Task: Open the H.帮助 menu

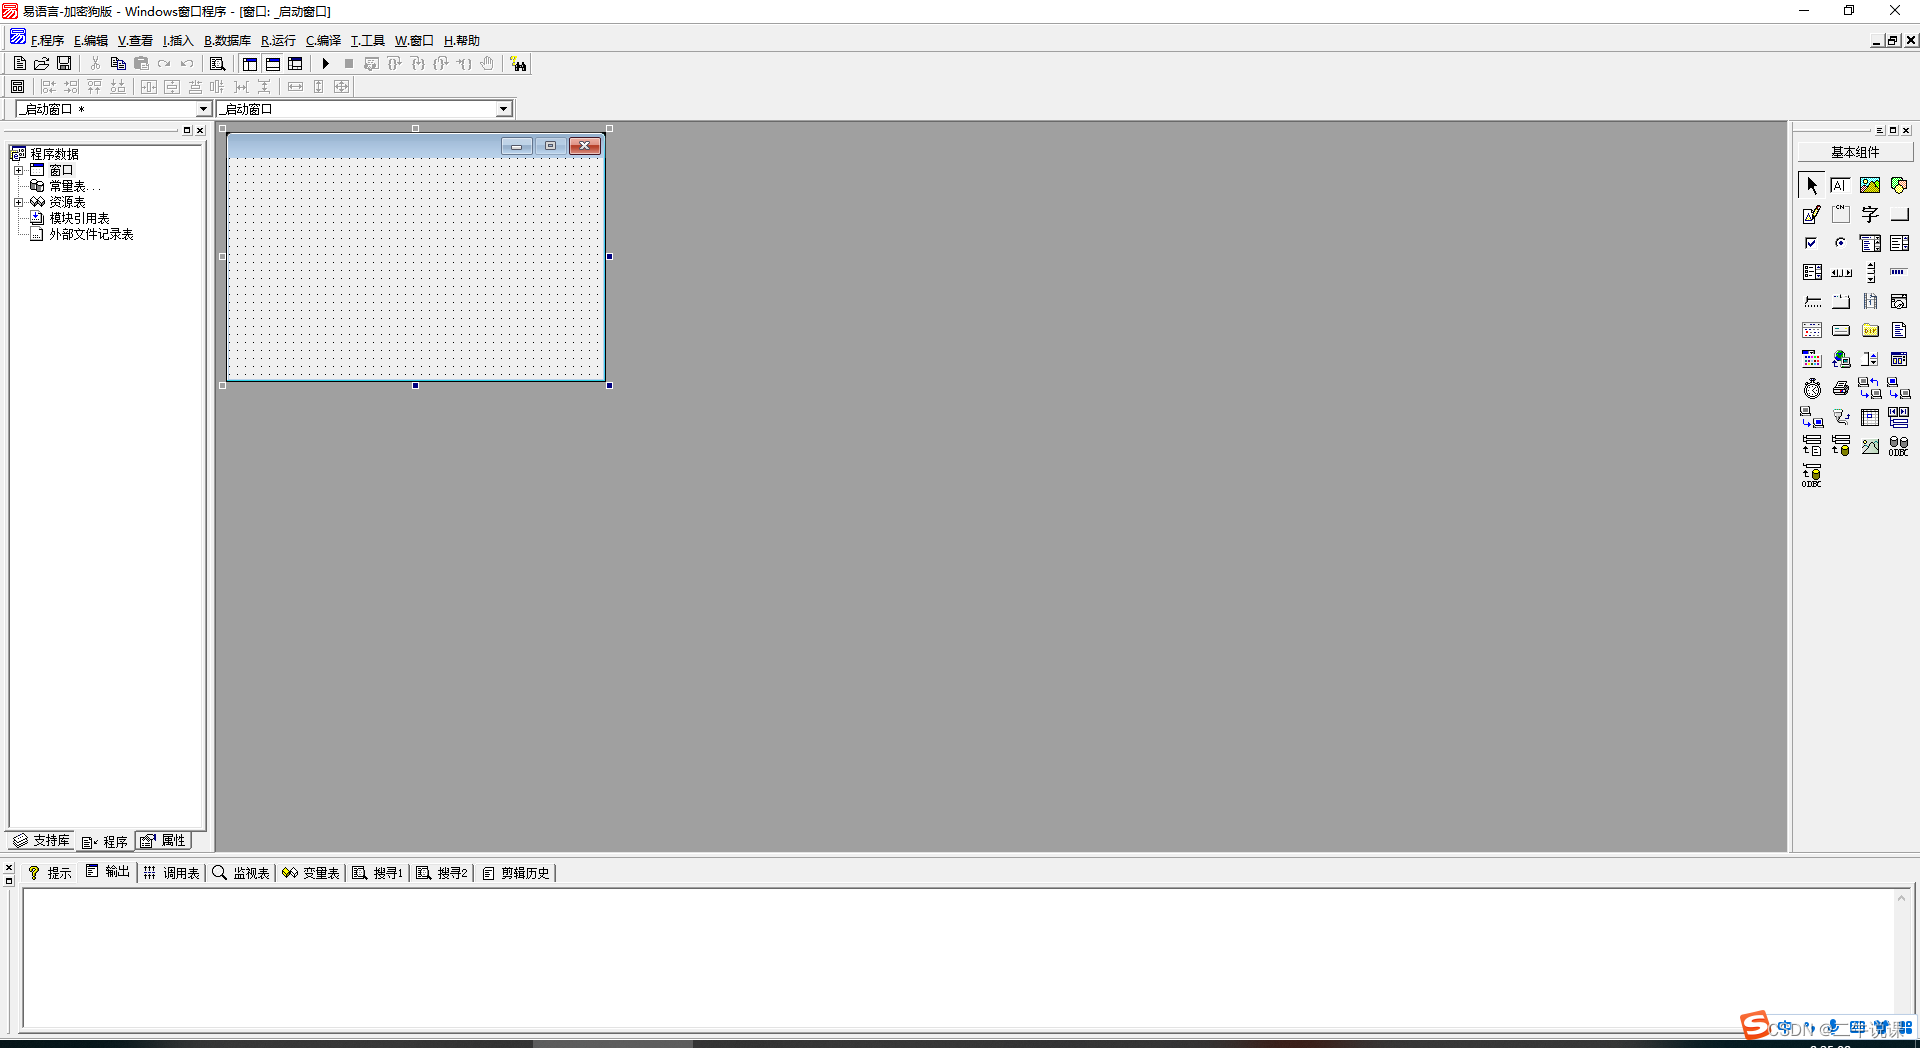Action: 462,41
